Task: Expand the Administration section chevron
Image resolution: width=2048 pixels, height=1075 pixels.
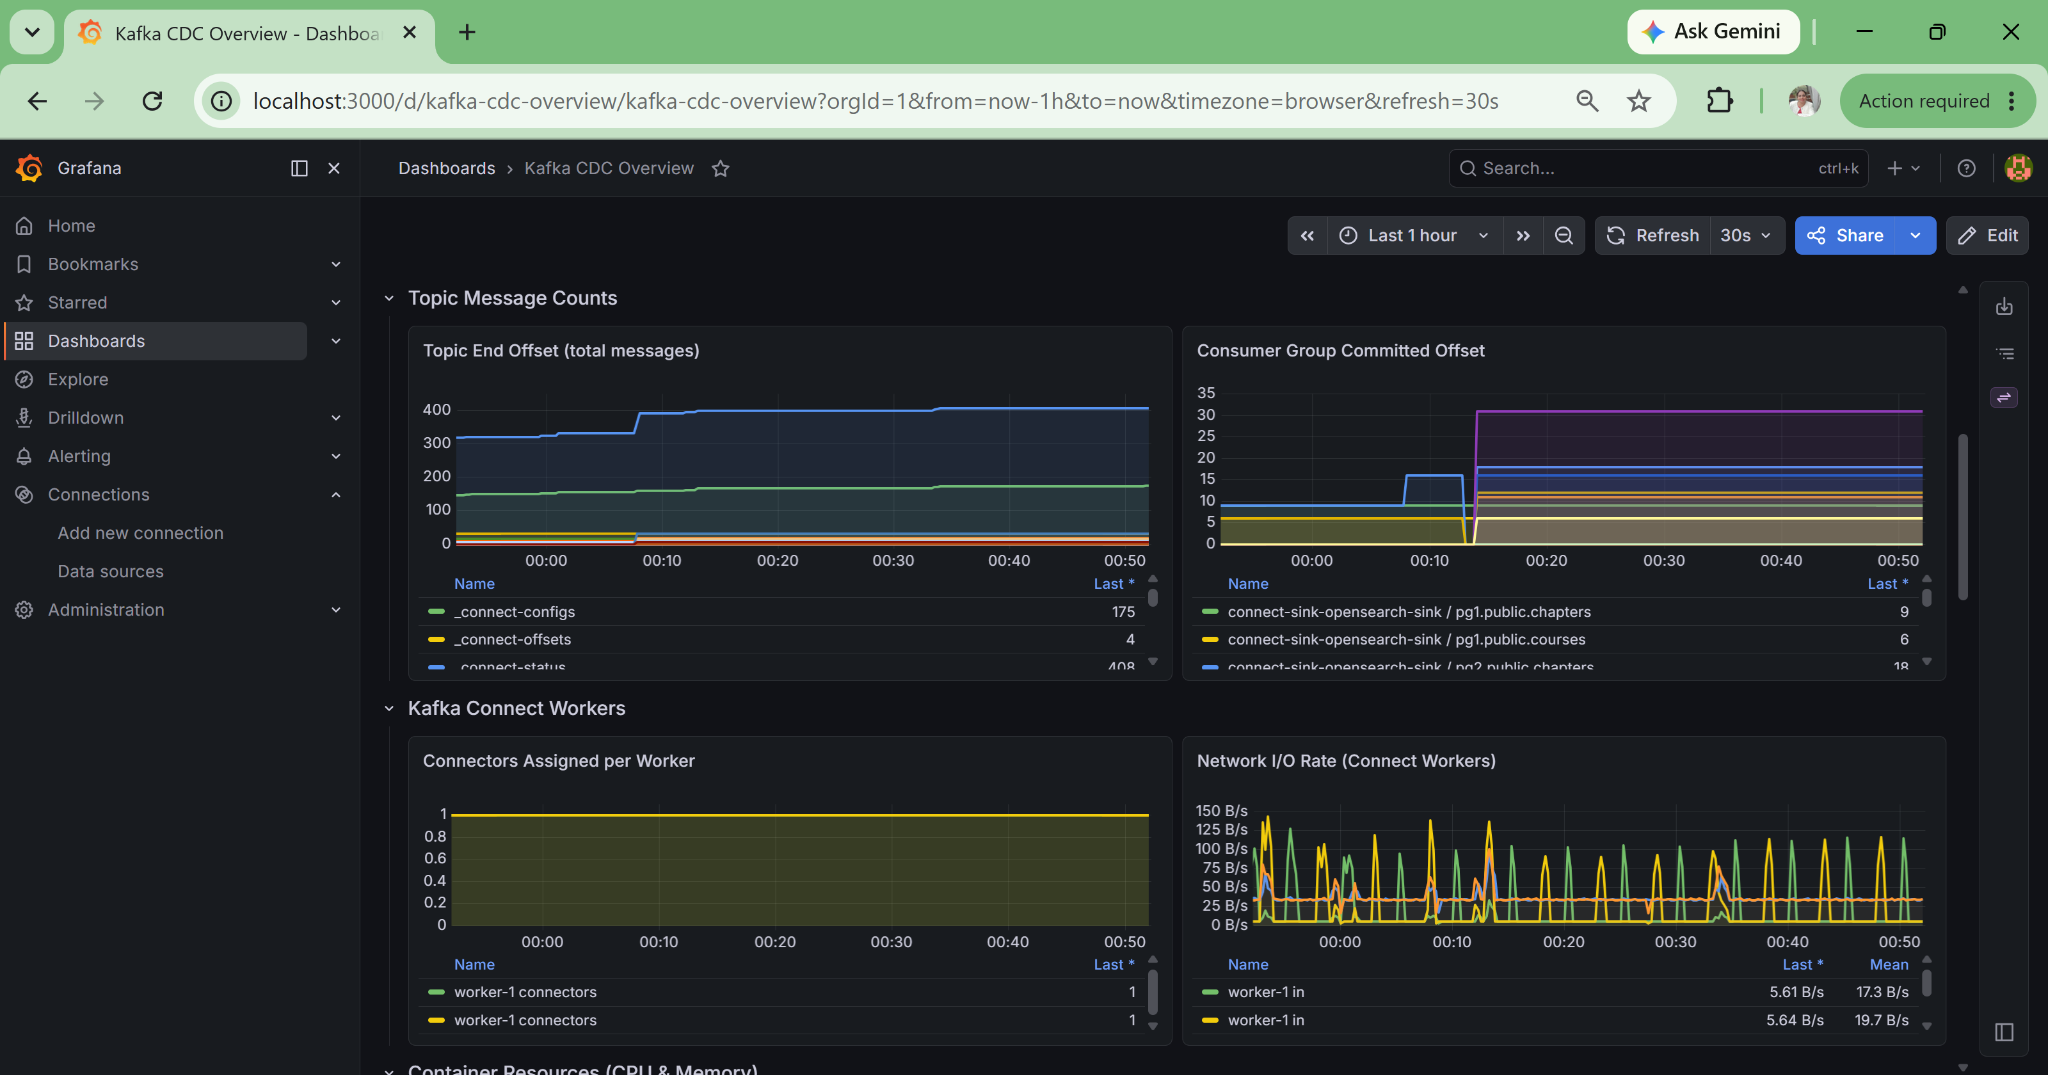Action: coord(336,610)
